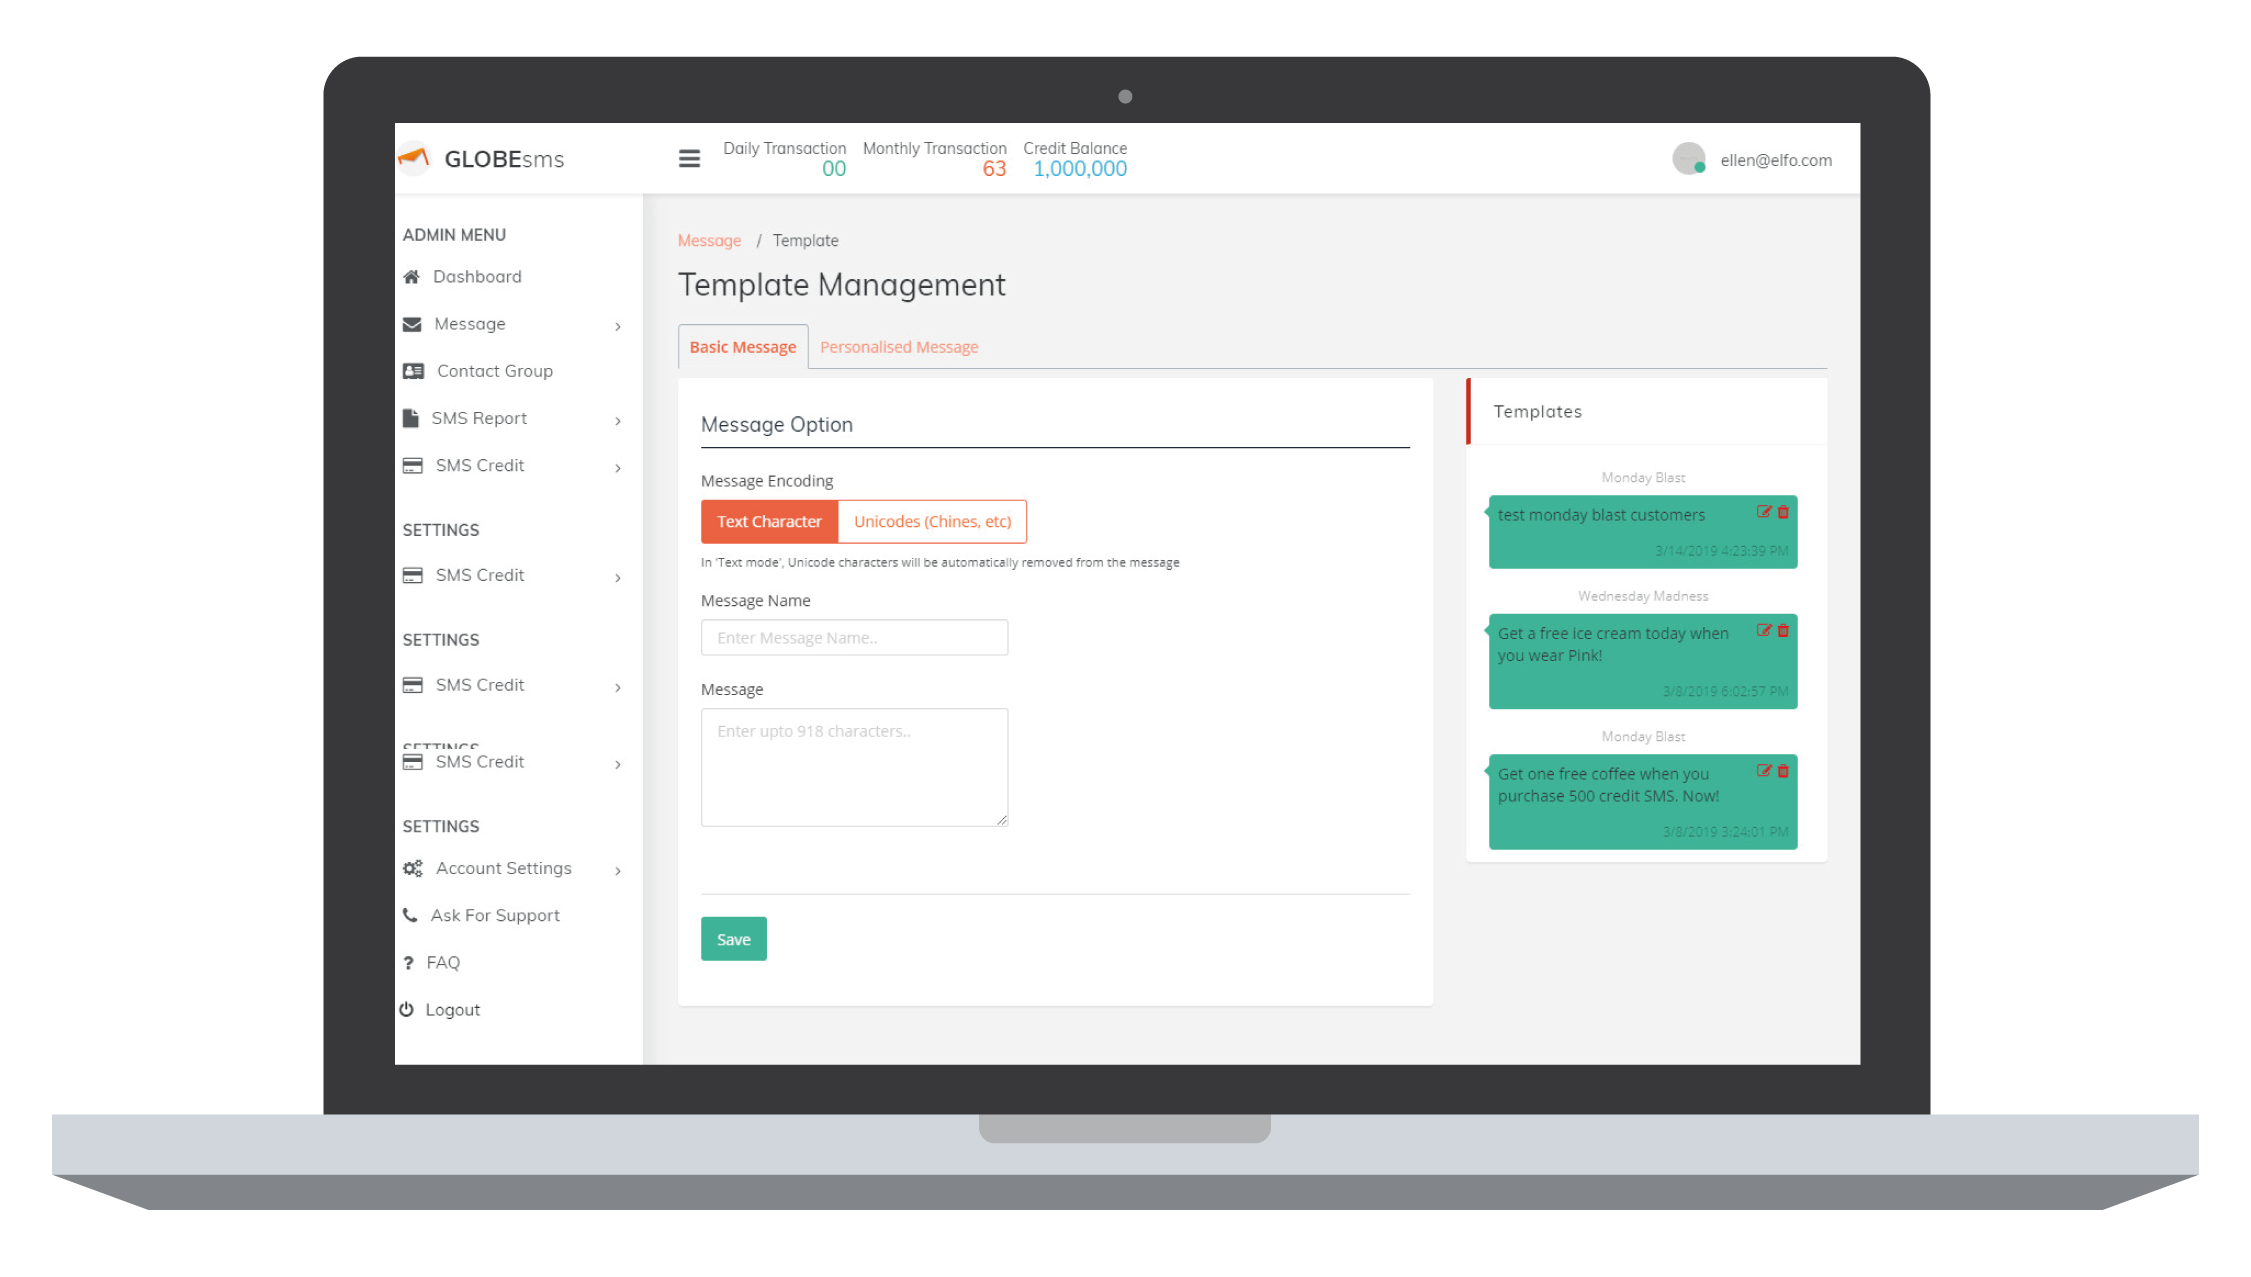Click the hamburger menu icon
Image resolution: width=2251 pixels, height=1277 pixels.
[x=689, y=159]
